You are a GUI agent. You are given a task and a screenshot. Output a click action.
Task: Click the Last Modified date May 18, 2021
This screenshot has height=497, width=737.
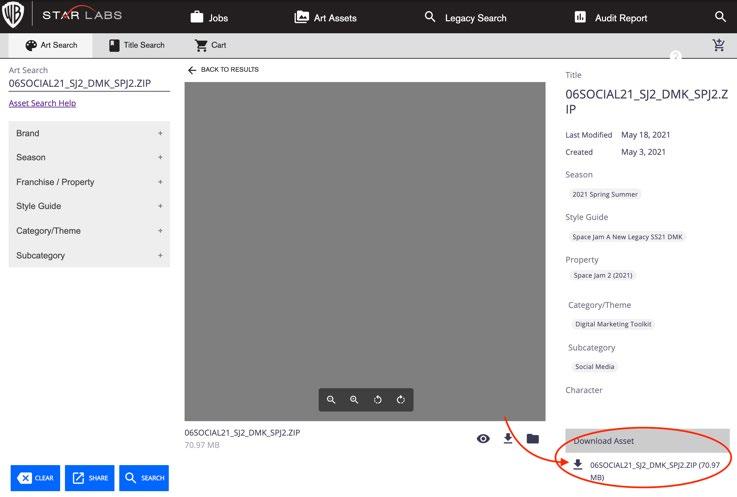click(x=645, y=135)
